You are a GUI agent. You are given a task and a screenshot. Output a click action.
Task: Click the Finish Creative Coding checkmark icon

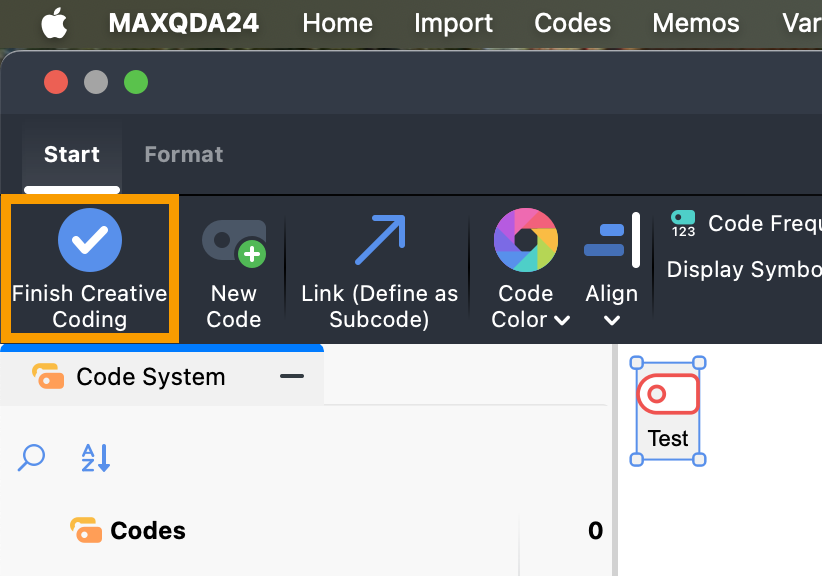pos(90,240)
